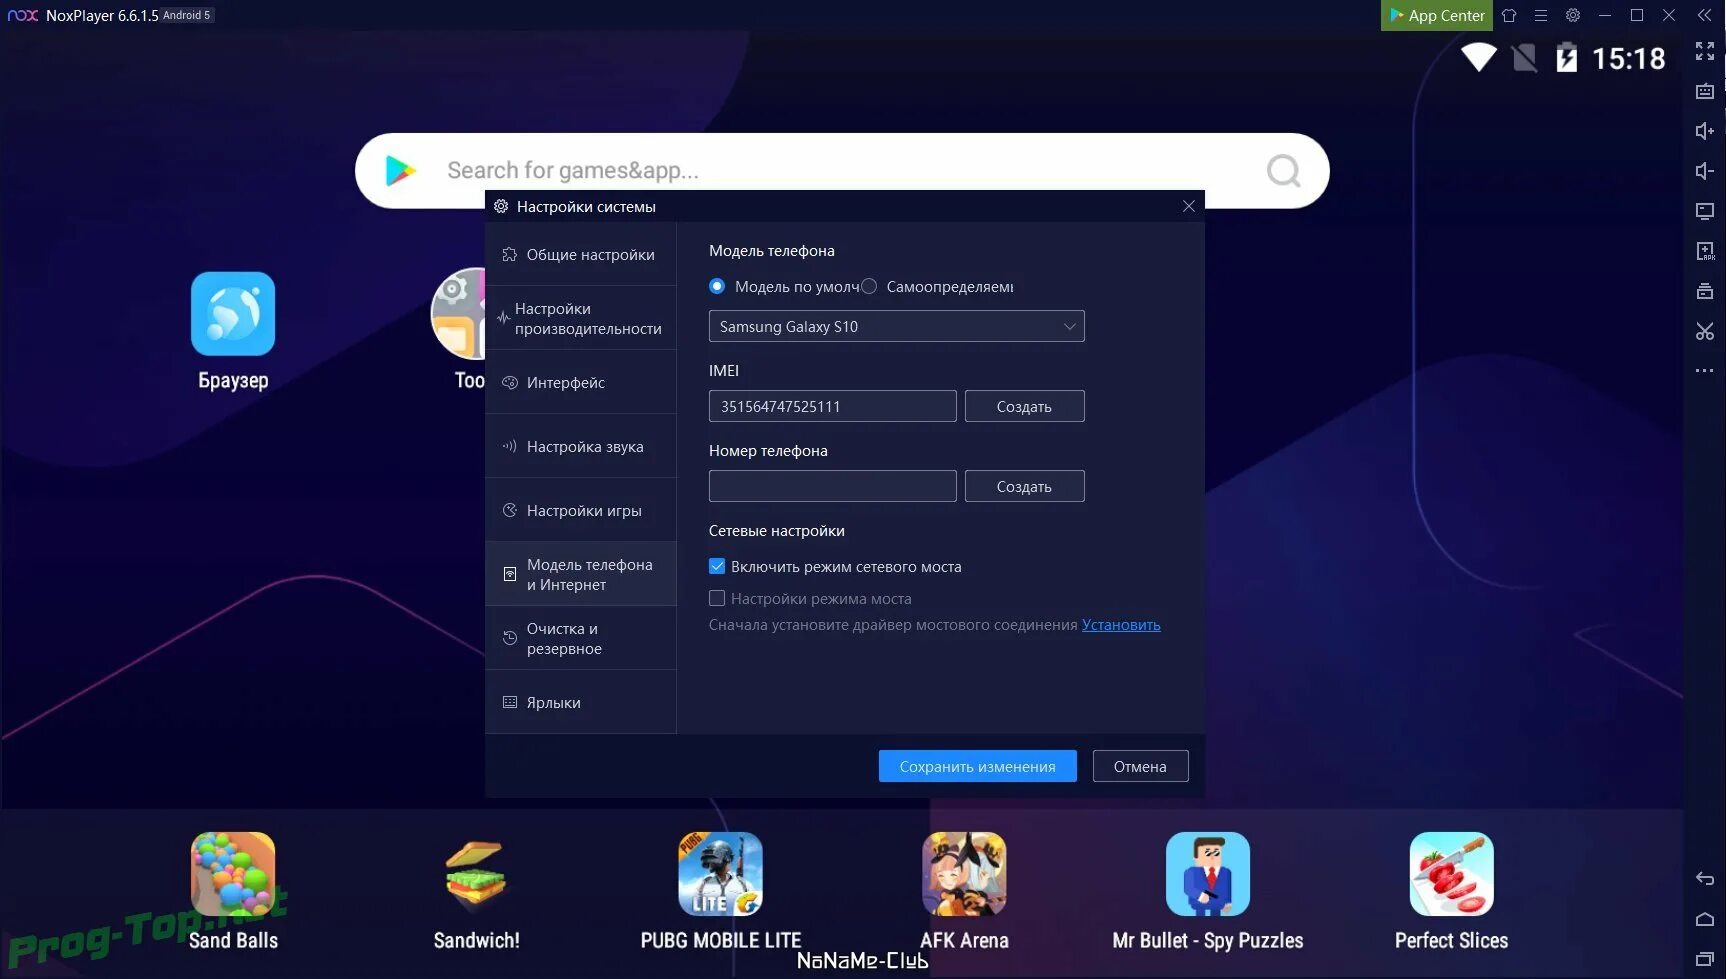The height and width of the screenshot is (979, 1726).
Task: Launch the Sandwich! game
Action: (476, 891)
